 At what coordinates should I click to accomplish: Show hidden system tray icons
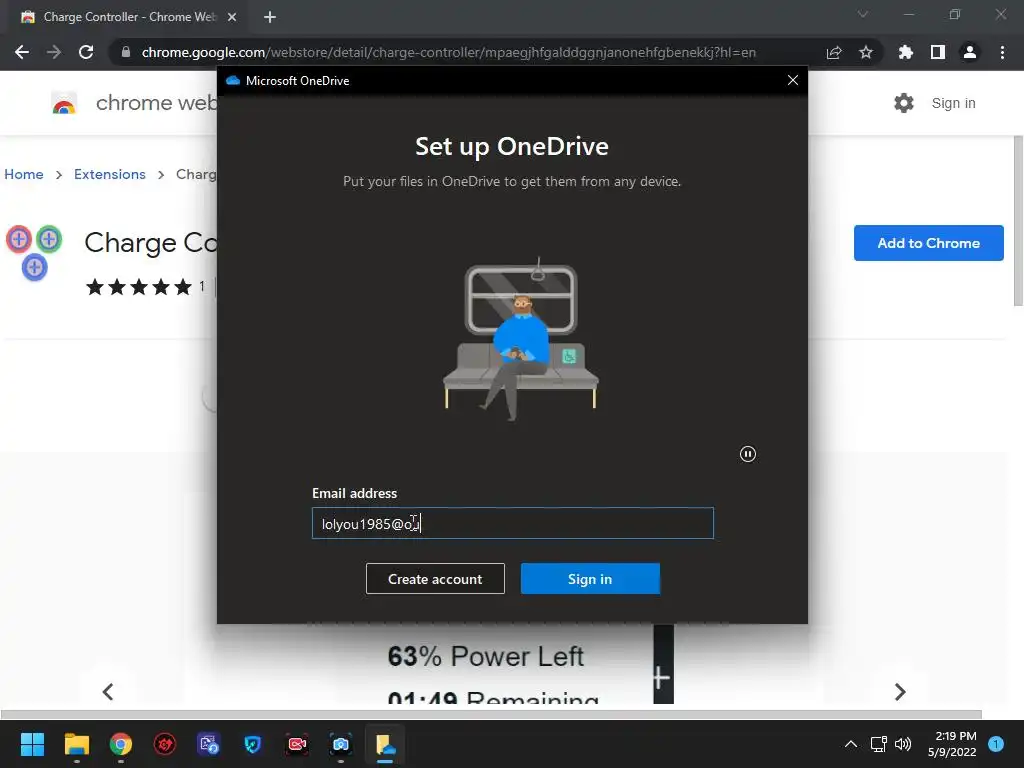[x=851, y=744]
